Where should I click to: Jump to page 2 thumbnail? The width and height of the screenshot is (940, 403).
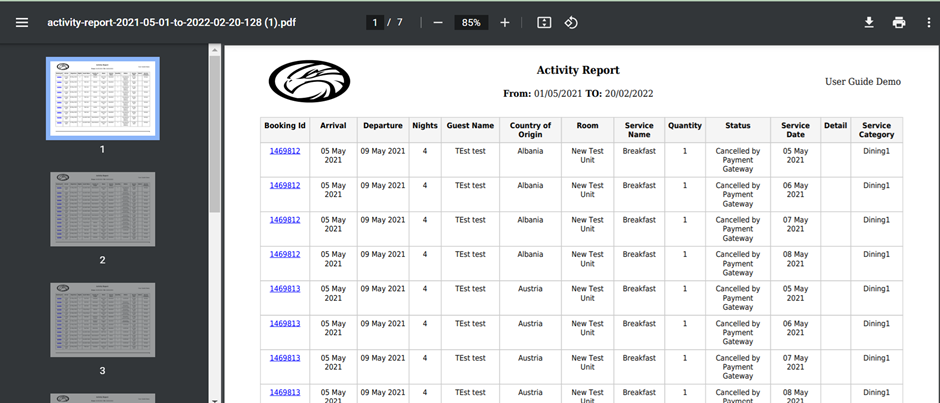pyautogui.click(x=103, y=209)
